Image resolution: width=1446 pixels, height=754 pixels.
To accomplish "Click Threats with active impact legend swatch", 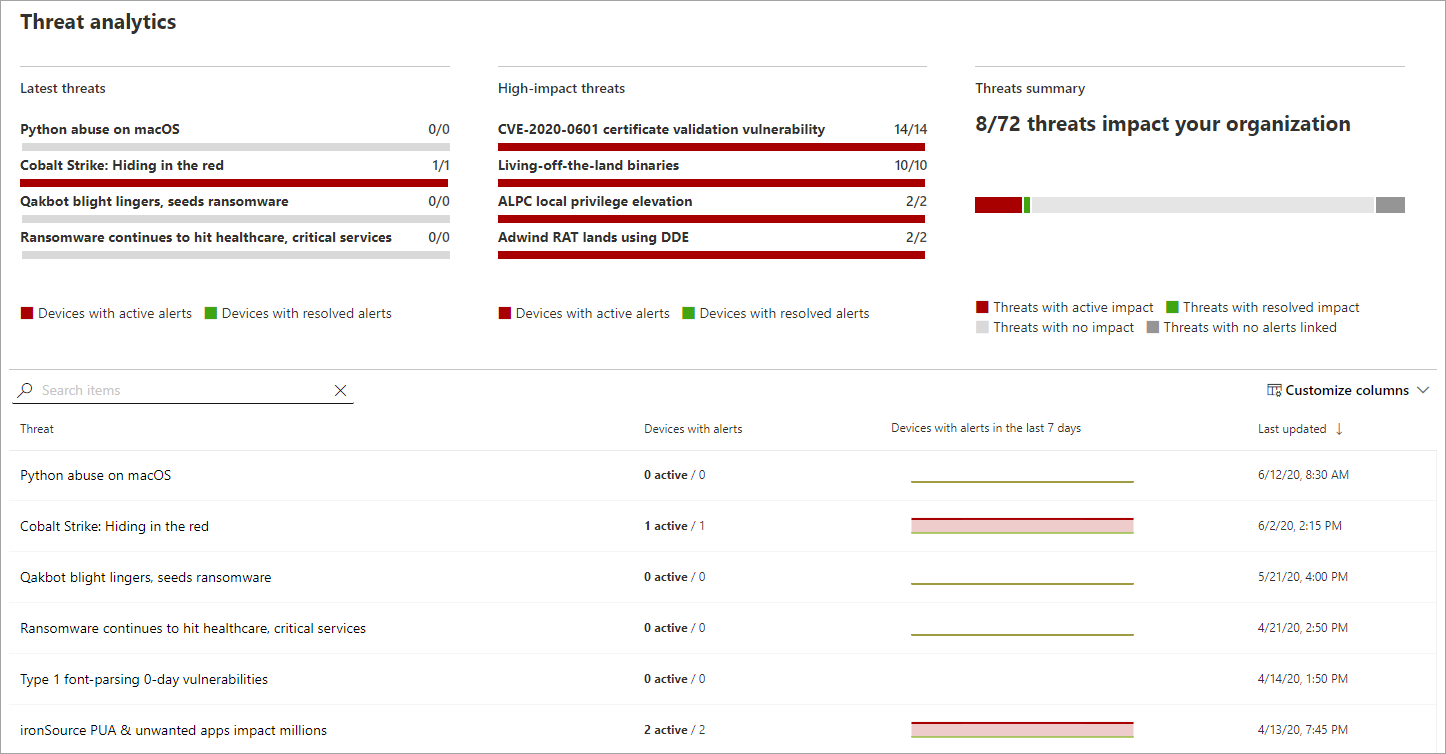I will point(982,307).
